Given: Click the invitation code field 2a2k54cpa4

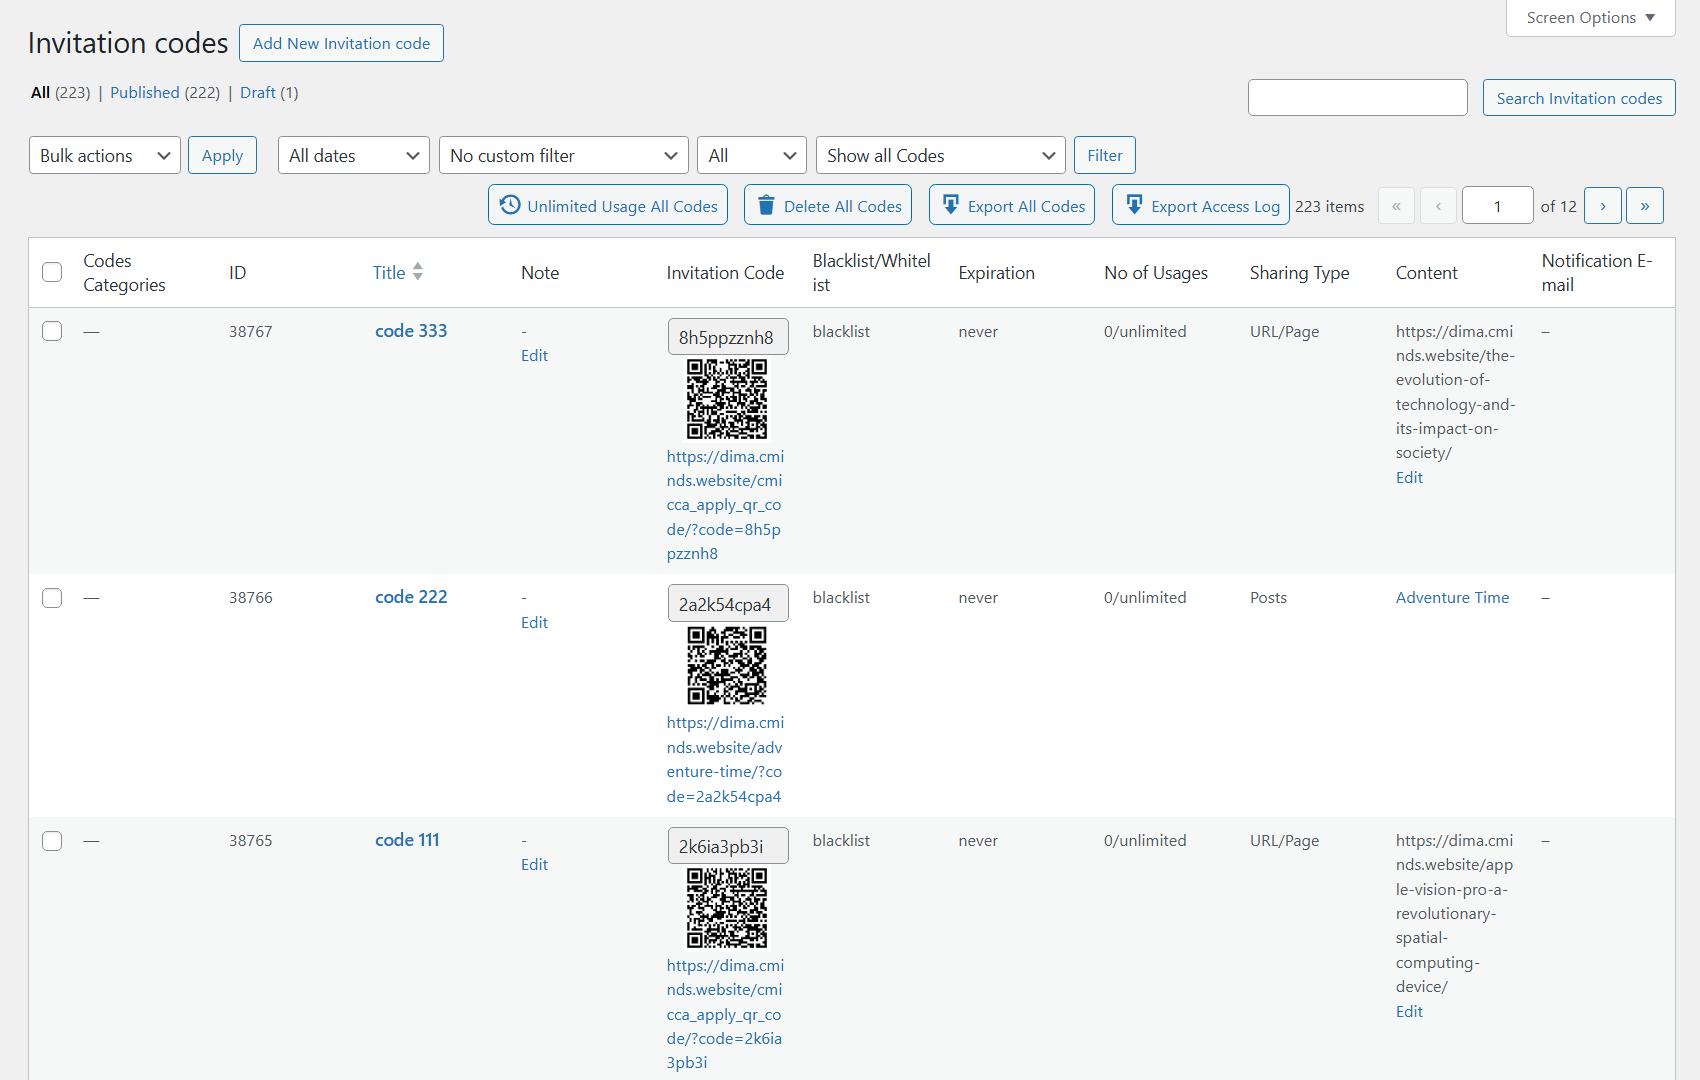Looking at the screenshot, I should pyautogui.click(x=728, y=604).
